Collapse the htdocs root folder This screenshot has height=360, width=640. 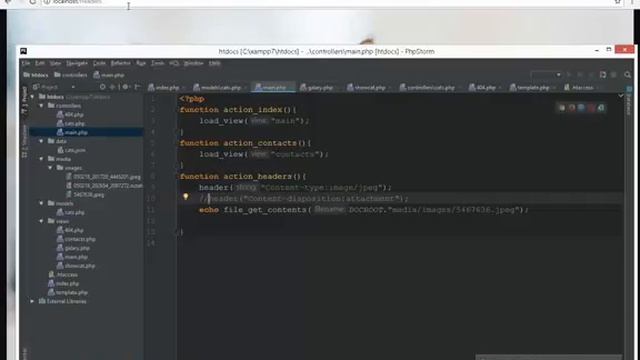32,97
